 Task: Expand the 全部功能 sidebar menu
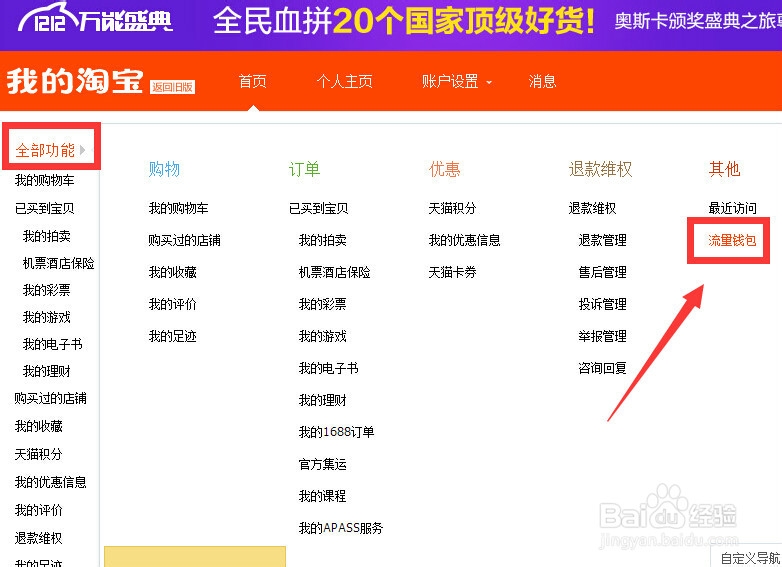tap(51, 150)
